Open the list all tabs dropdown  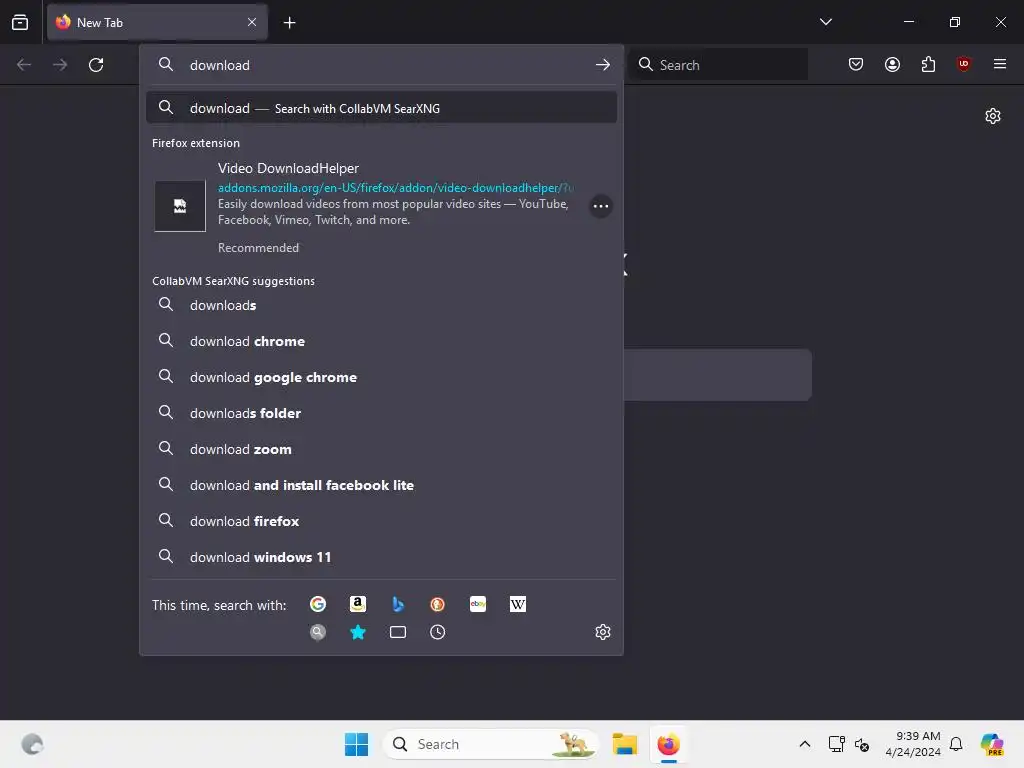(x=825, y=22)
